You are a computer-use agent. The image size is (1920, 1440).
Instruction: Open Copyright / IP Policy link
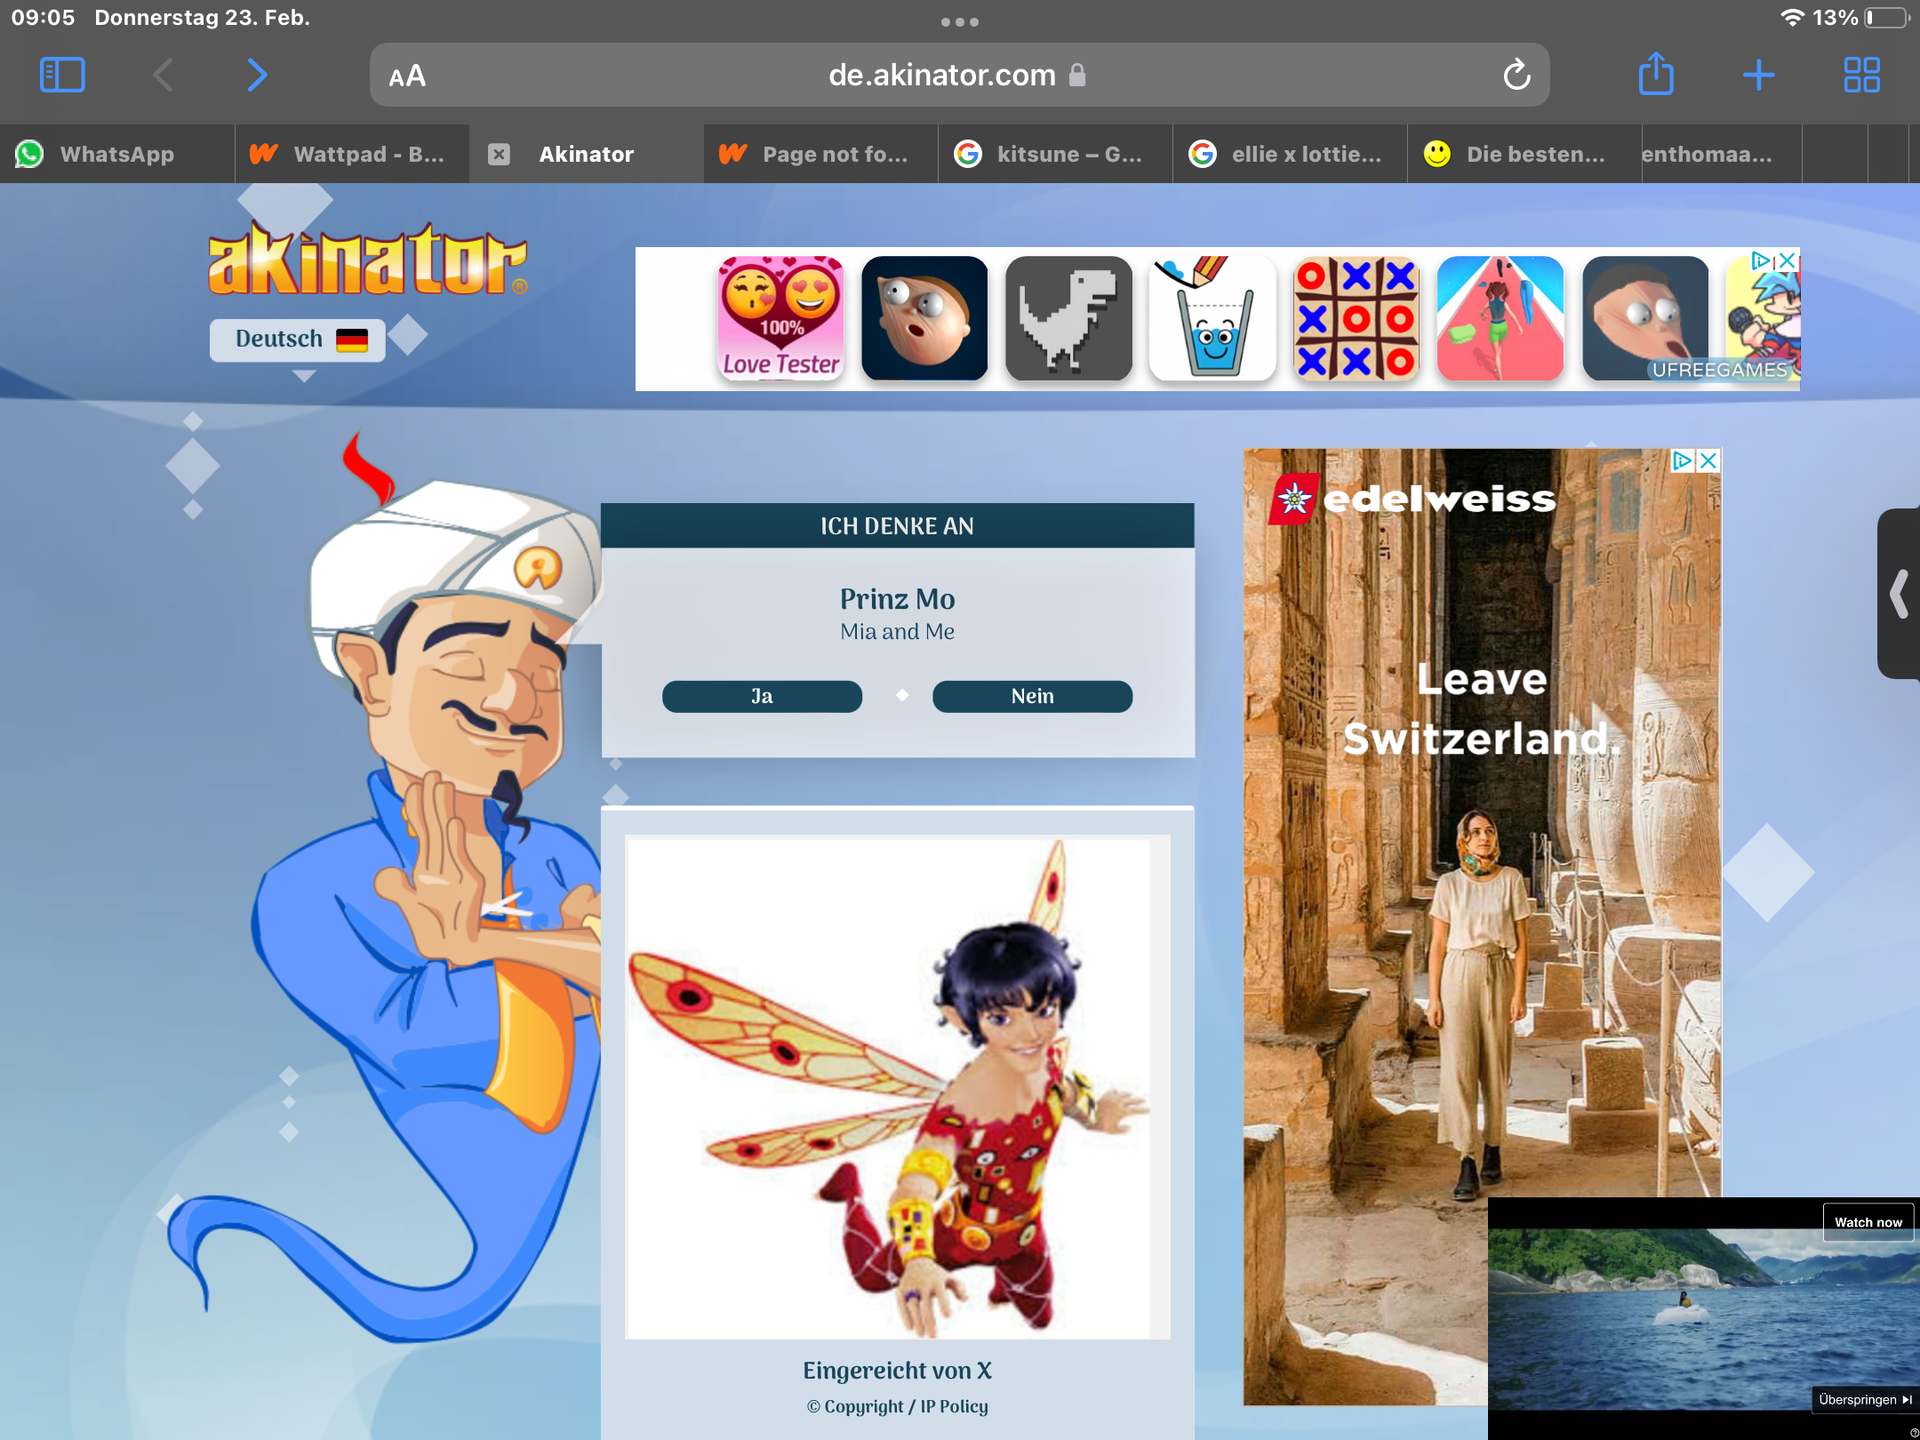pyautogui.click(x=897, y=1406)
